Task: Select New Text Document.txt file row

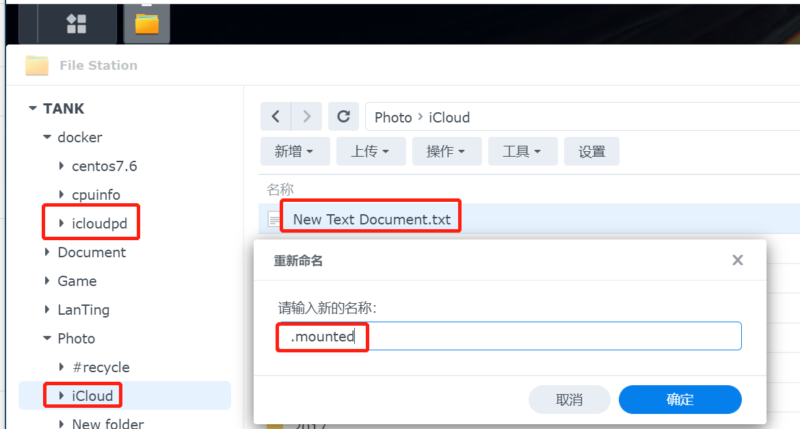Action: pos(529,219)
